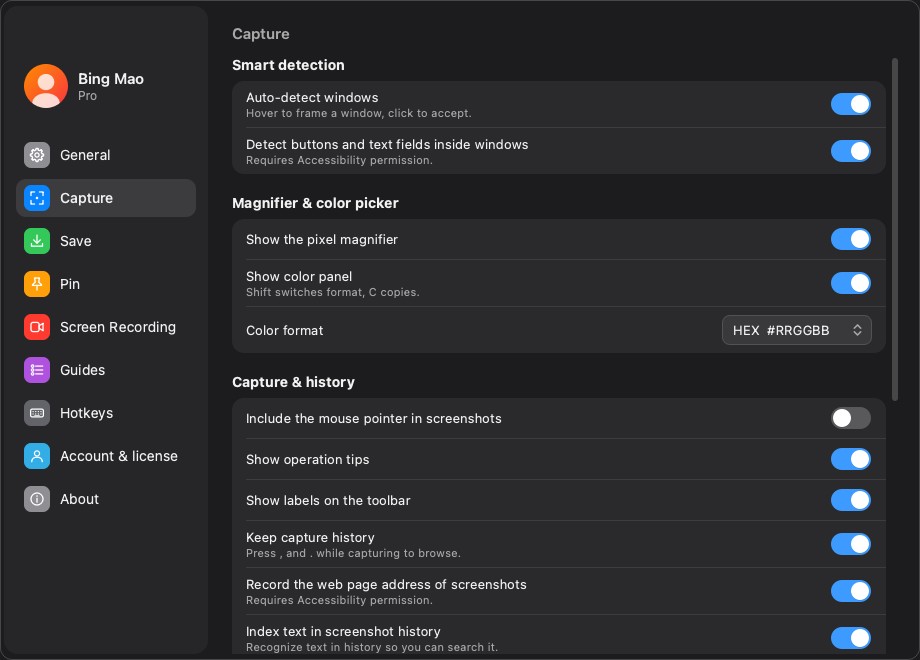Turn off Show operation tips
920x660 pixels.
coord(850,459)
